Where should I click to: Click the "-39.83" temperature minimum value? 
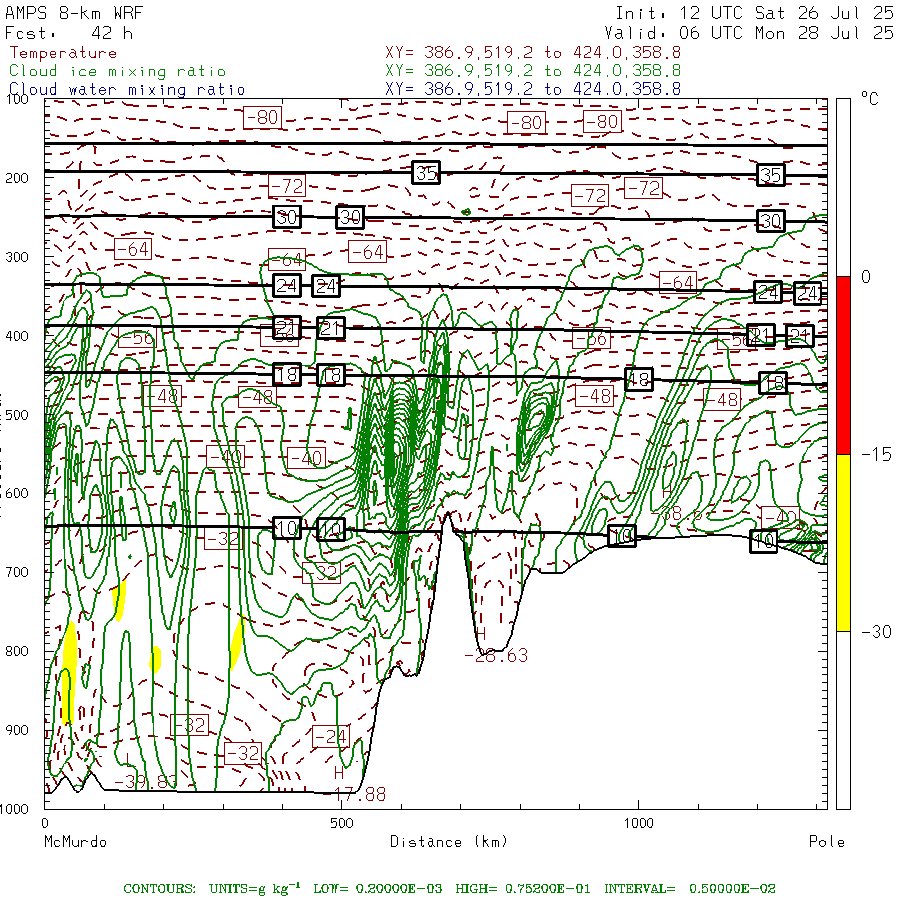(x=146, y=782)
